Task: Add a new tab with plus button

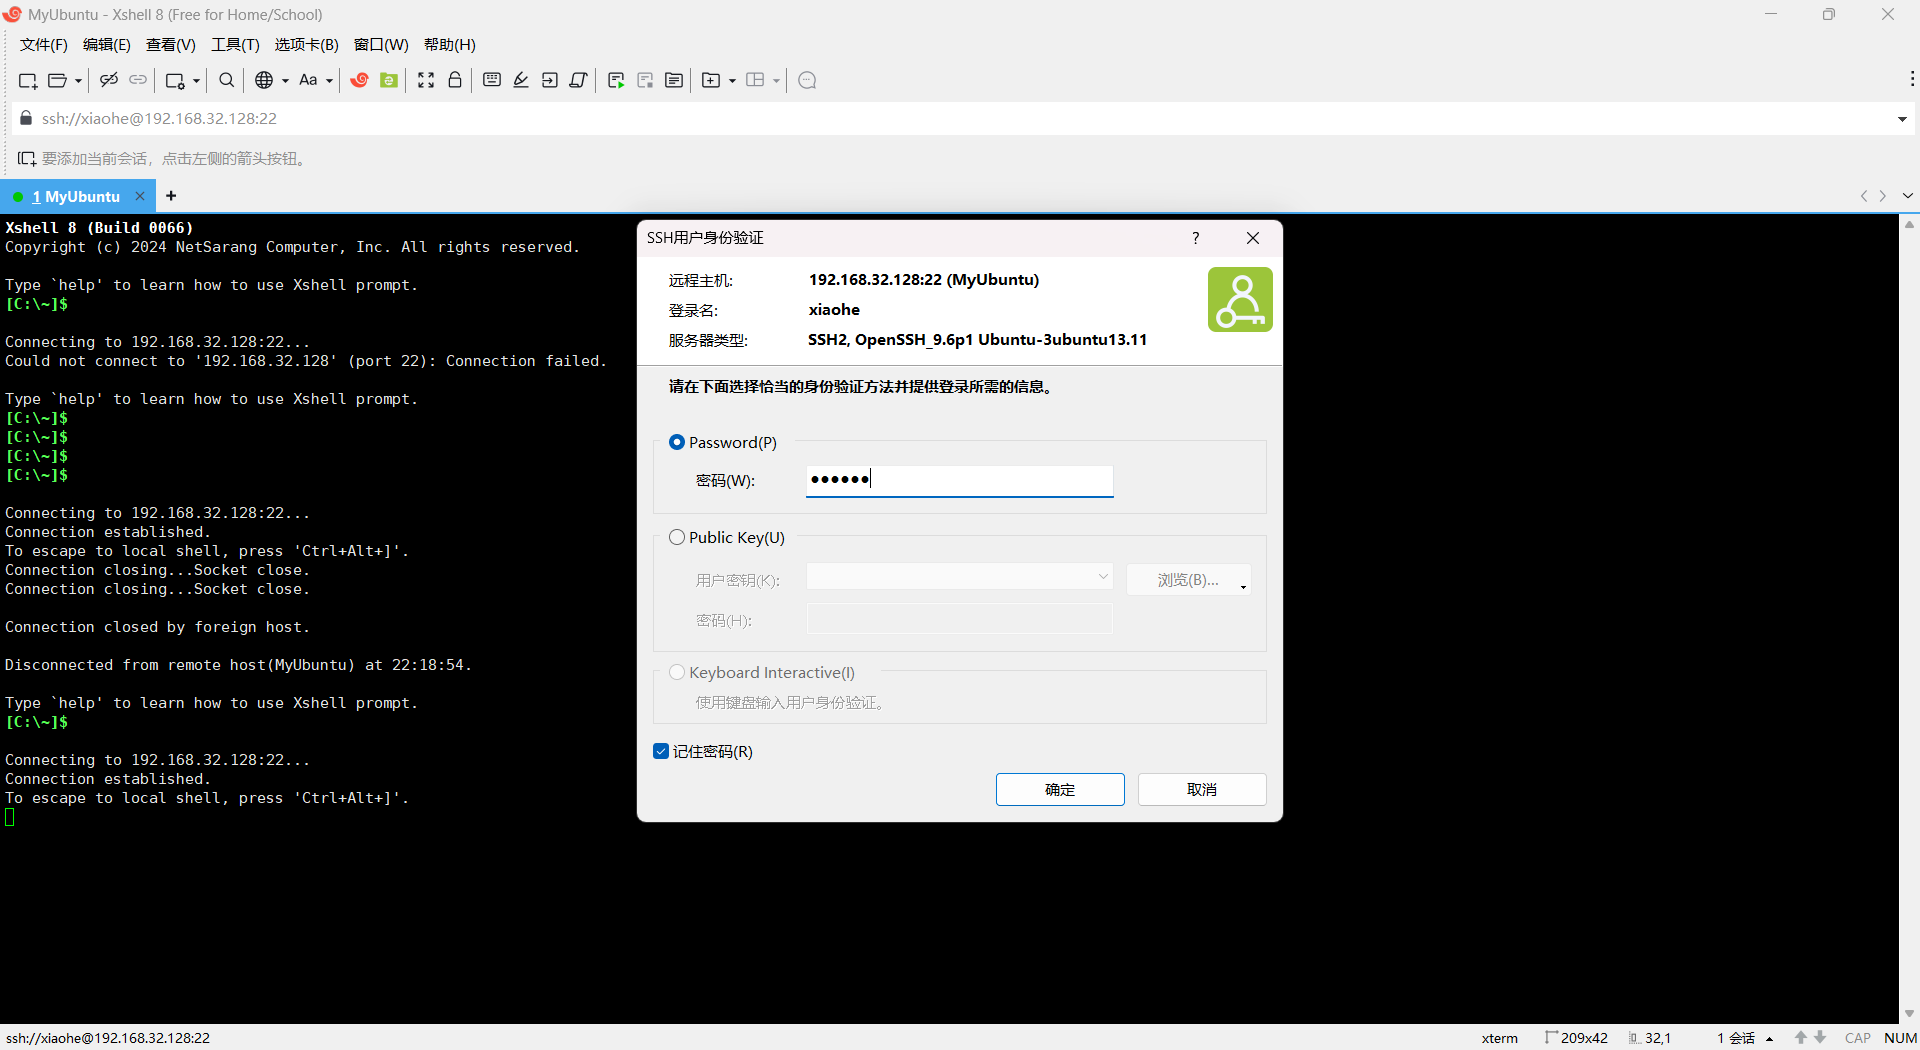Action: pyautogui.click(x=171, y=196)
